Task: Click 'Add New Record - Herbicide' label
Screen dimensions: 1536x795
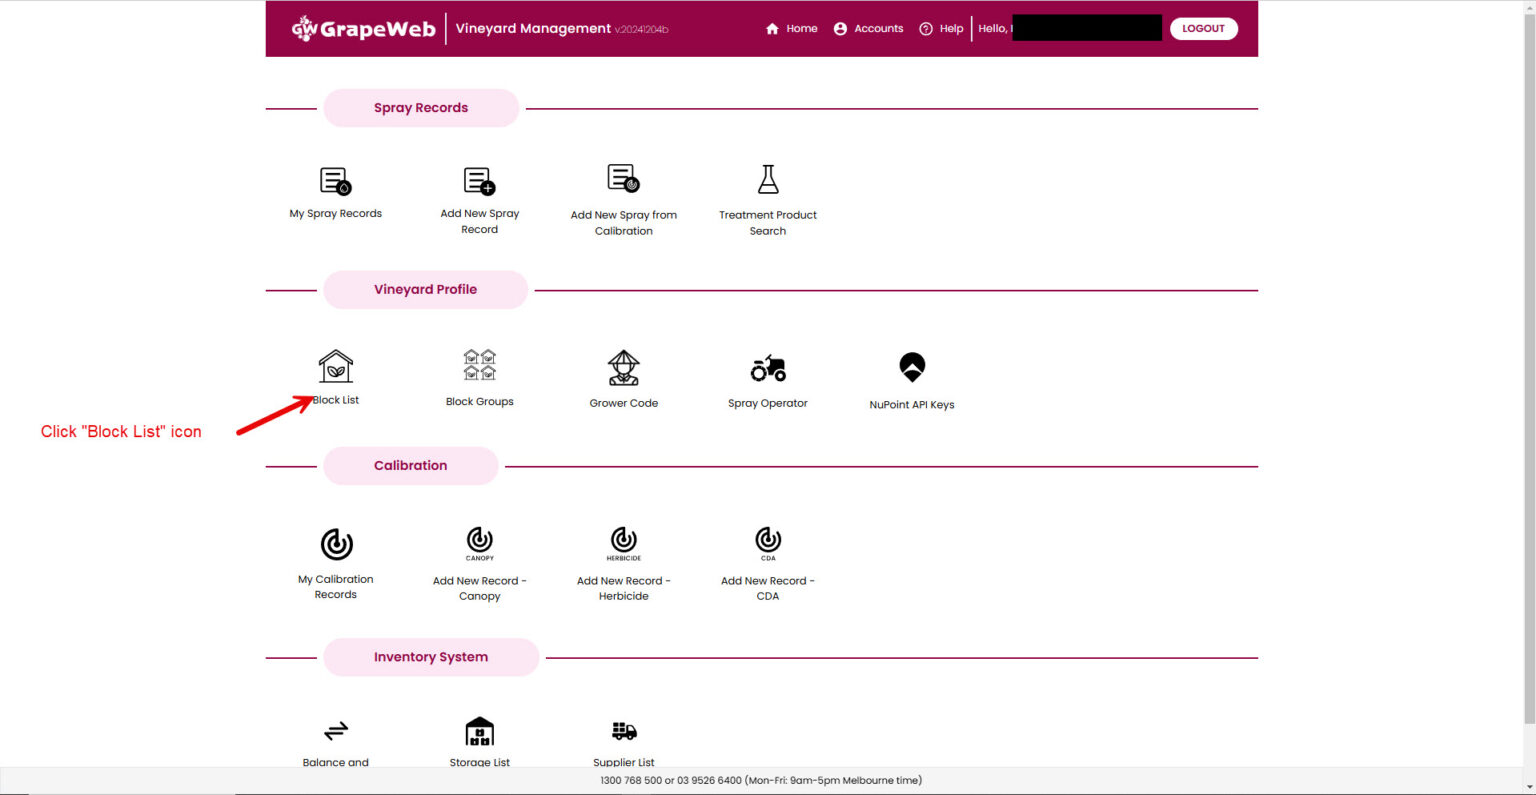Action: pyautogui.click(x=623, y=589)
